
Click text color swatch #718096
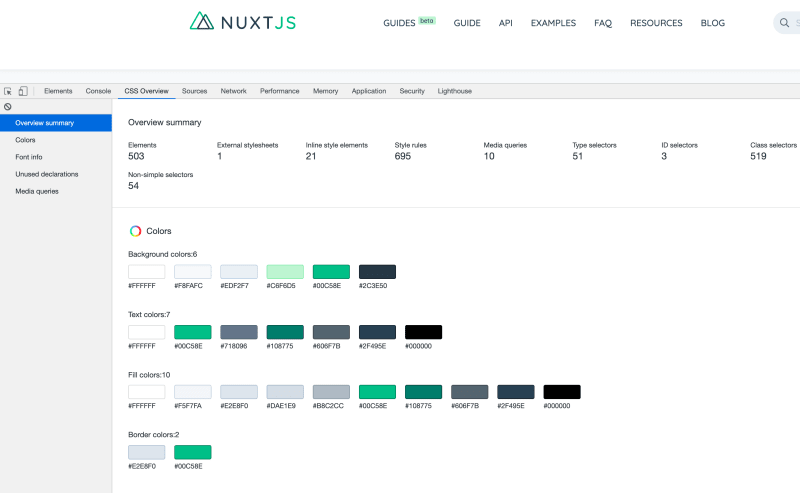pyautogui.click(x=239, y=332)
